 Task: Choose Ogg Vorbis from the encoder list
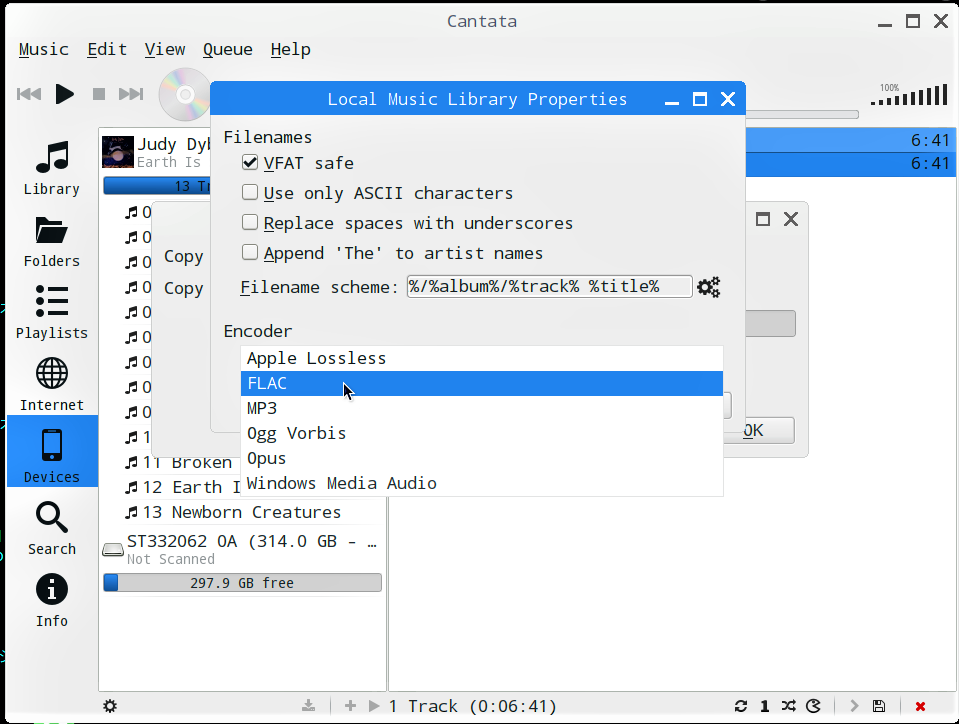coord(482,434)
